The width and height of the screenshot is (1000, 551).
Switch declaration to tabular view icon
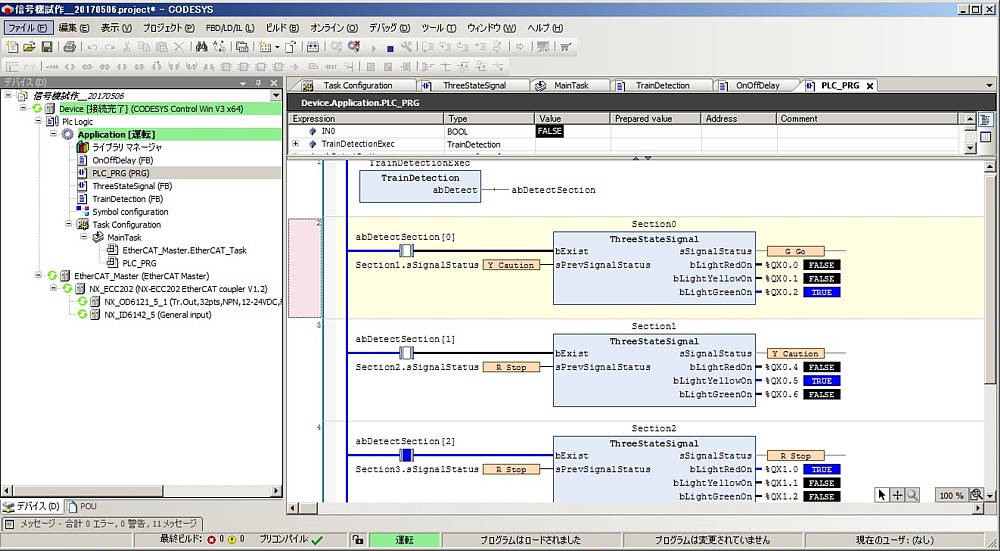coord(985,136)
